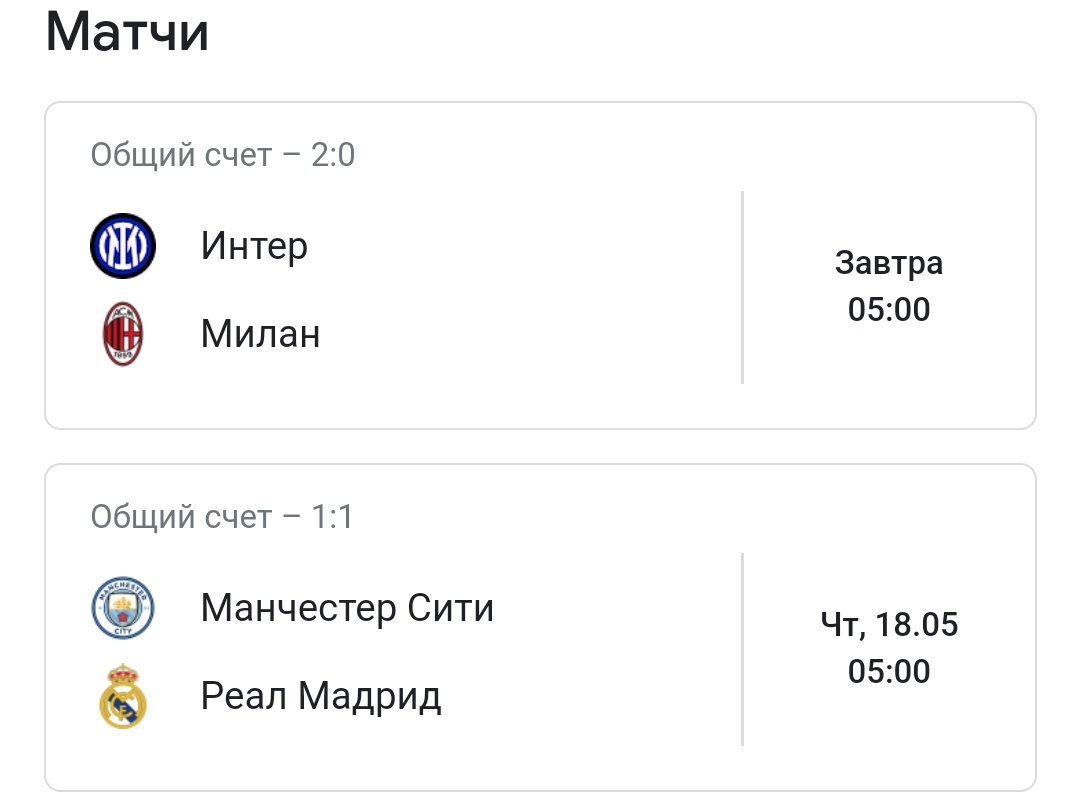This screenshot has height=807, width=1080.
Task: Click the Real Madrid club crest
Action: coord(123,696)
